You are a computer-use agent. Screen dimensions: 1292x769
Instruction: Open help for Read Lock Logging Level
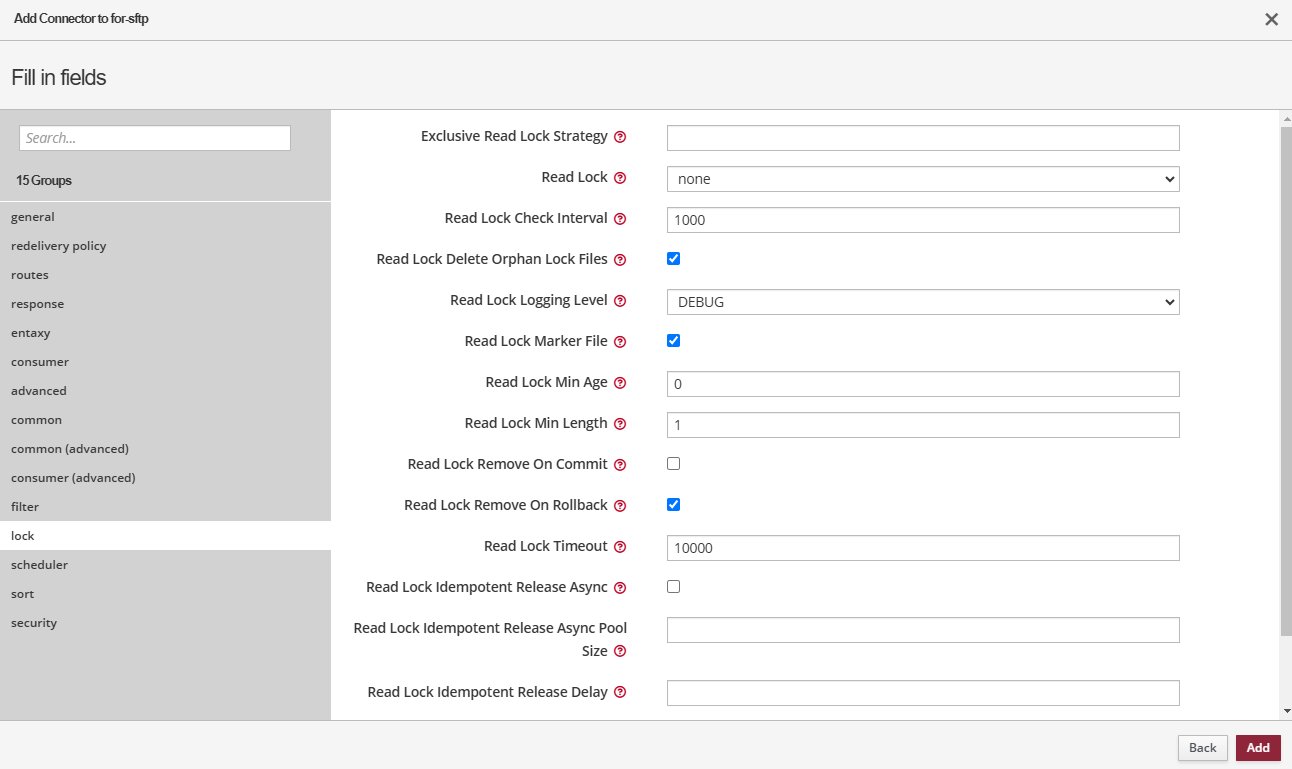(x=620, y=301)
